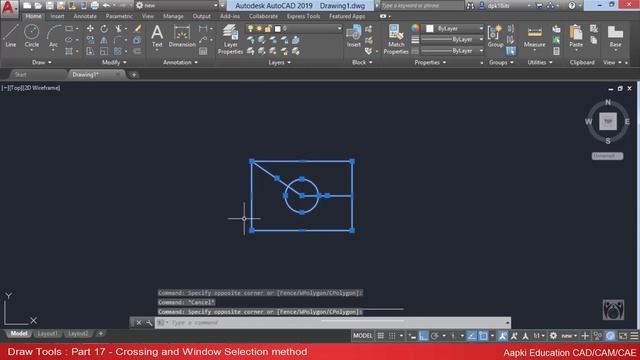Switch to the View ribbon tab
The width and height of the screenshot is (640, 360).
(148, 16)
